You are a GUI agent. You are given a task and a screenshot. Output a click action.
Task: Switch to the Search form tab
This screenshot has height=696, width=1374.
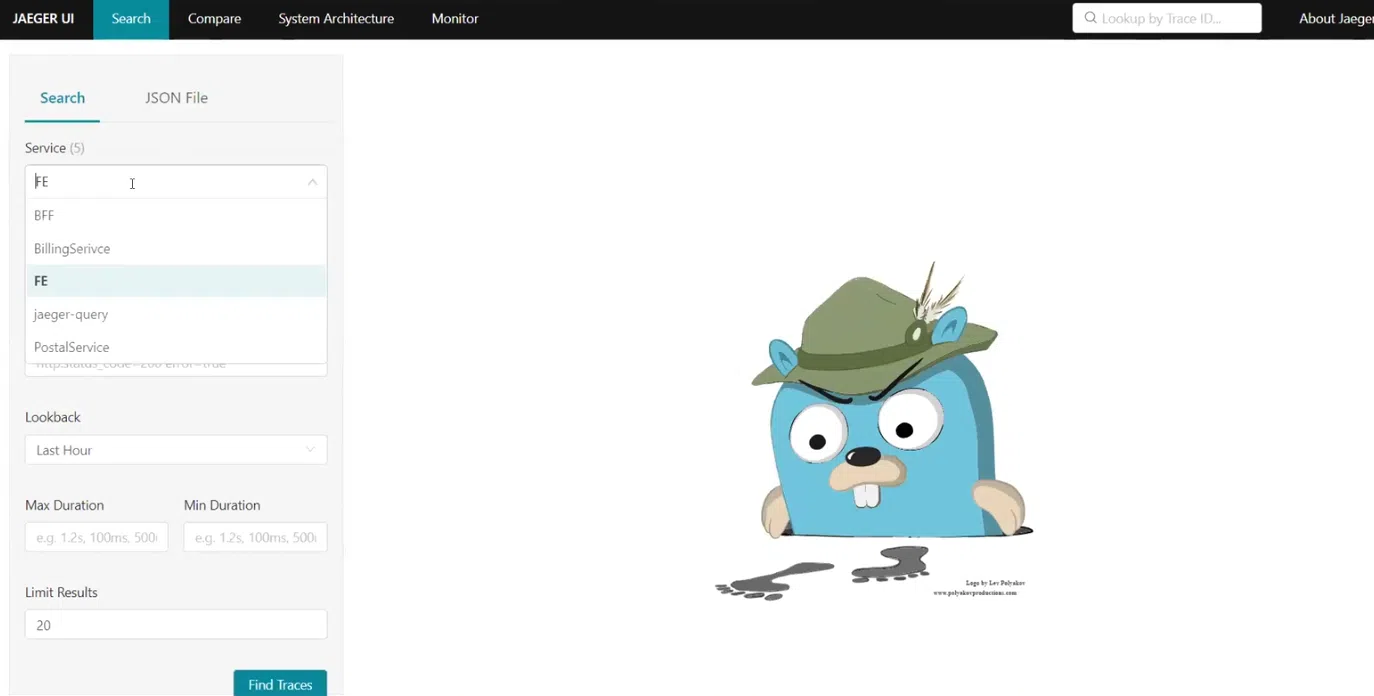click(62, 98)
